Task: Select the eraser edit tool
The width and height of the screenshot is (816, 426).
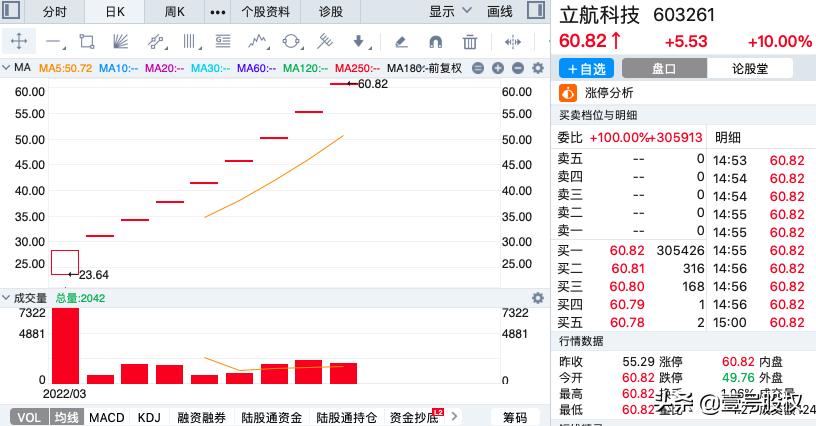Action: 401,42
